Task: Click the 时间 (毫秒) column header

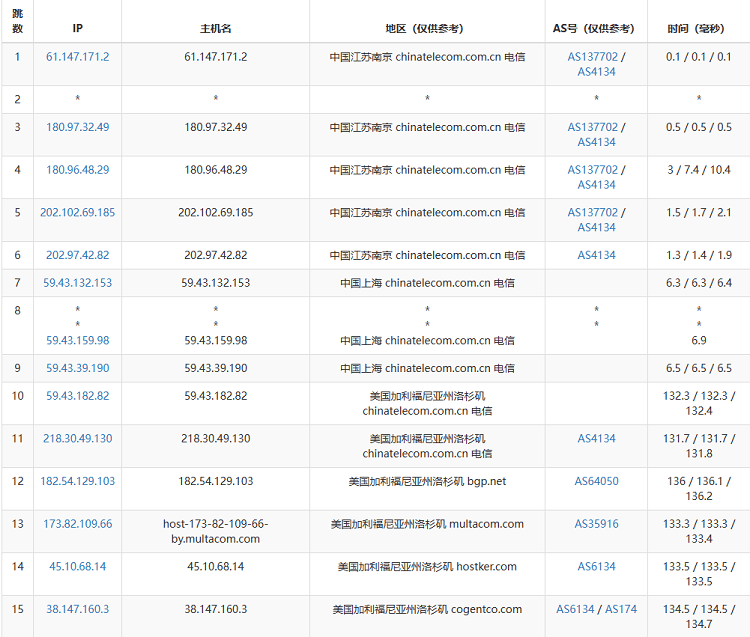Action: [696, 29]
